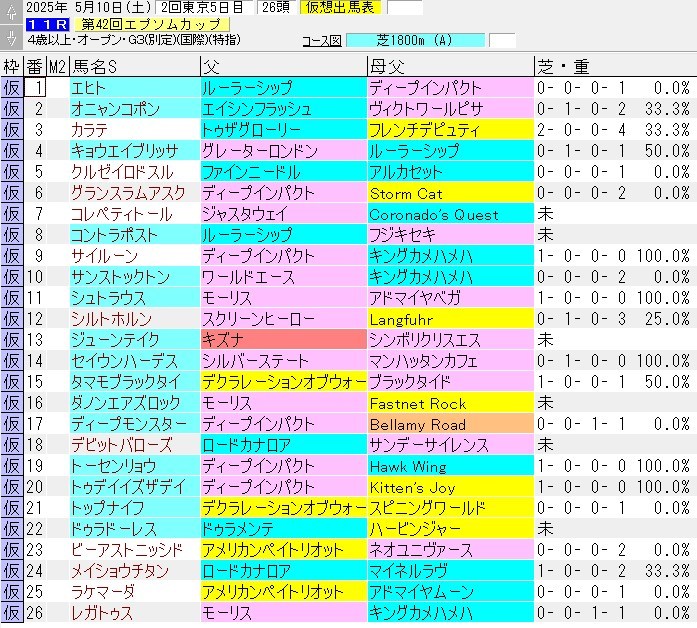Click the blank box next to 芝1800m course field
Screen dimensions: 697x628
click(502, 40)
